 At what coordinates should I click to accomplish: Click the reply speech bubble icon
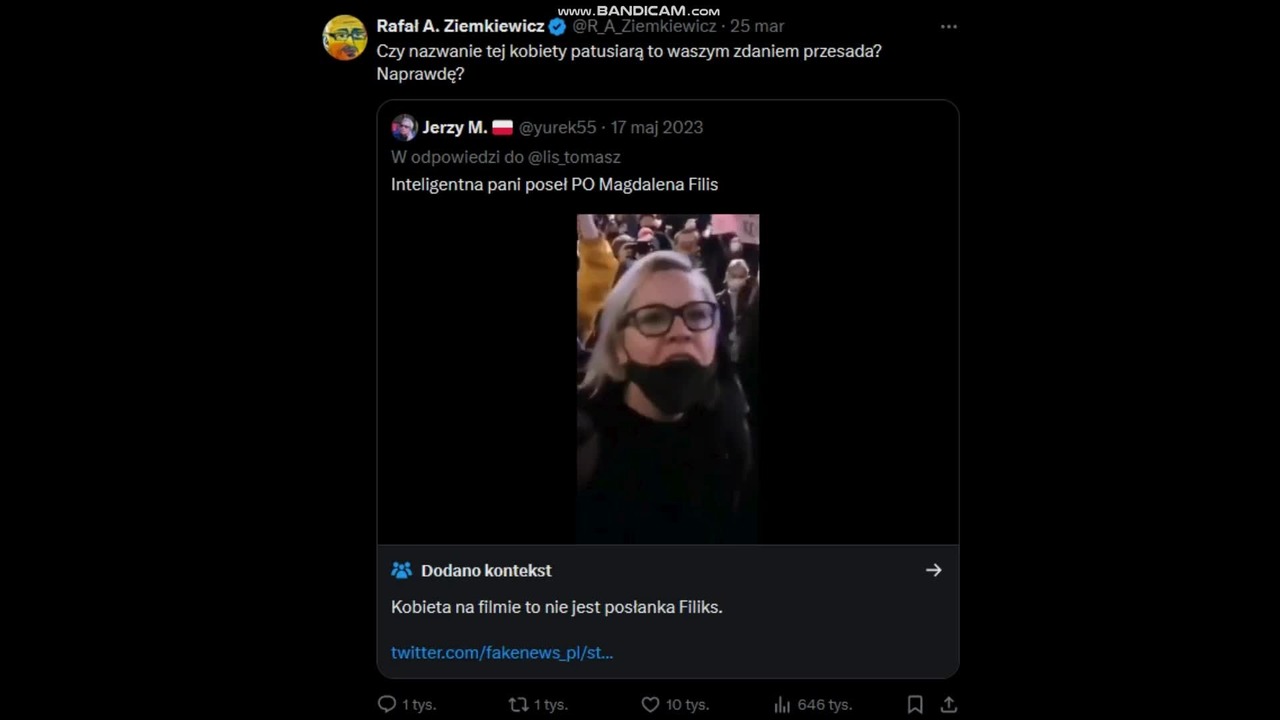(387, 704)
